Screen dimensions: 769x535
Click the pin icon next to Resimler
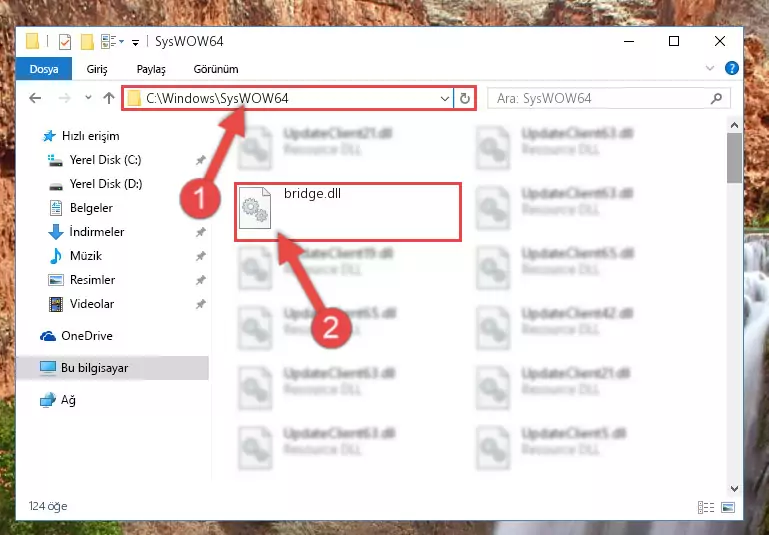click(200, 280)
